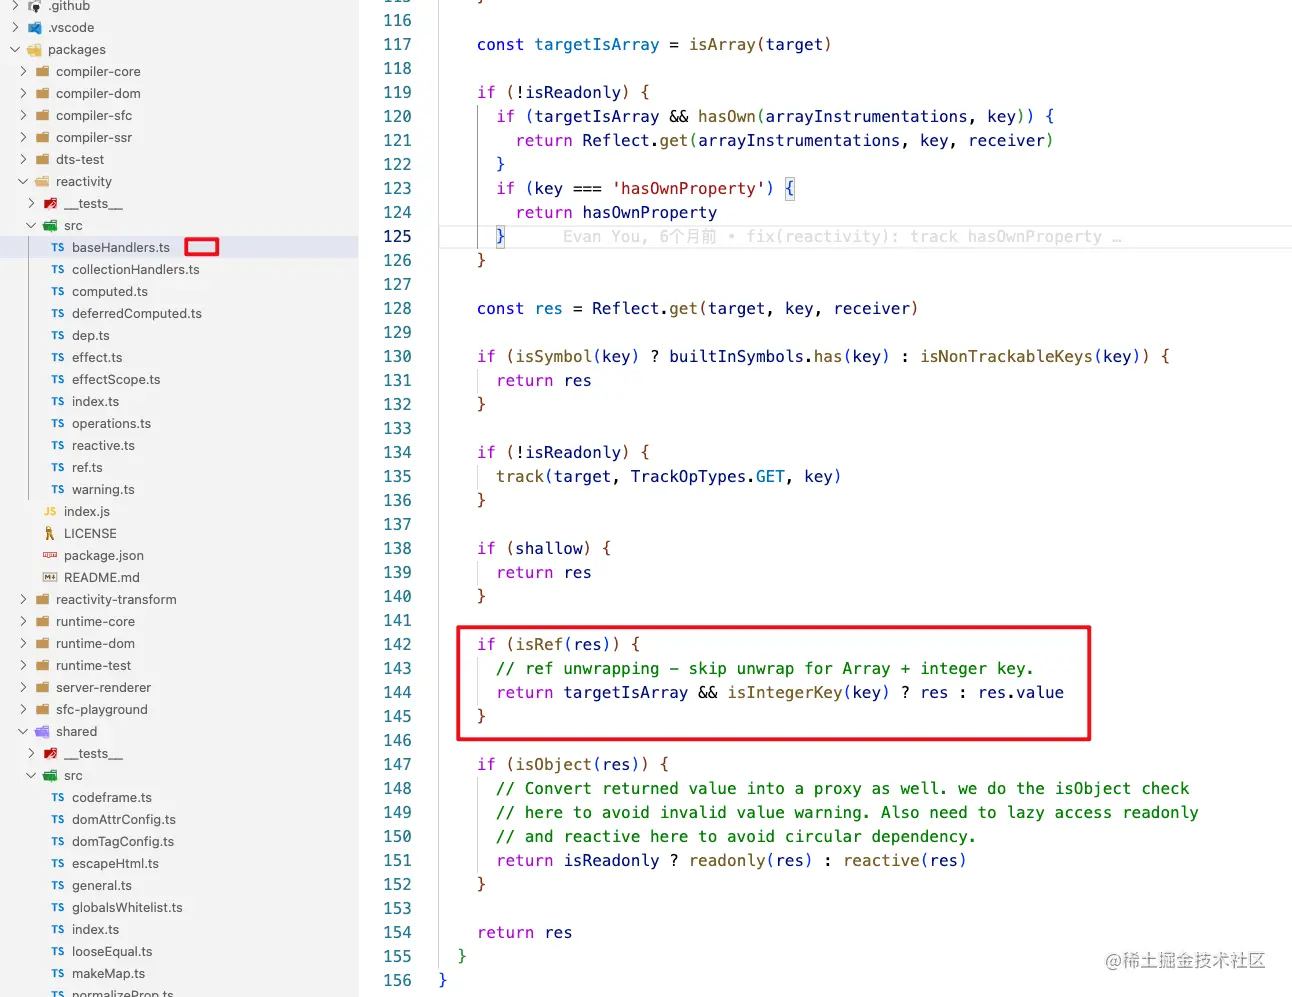Screen dimensions: 1292x997
Task: Click the TS icon next to reactive.ts
Action: point(58,446)
